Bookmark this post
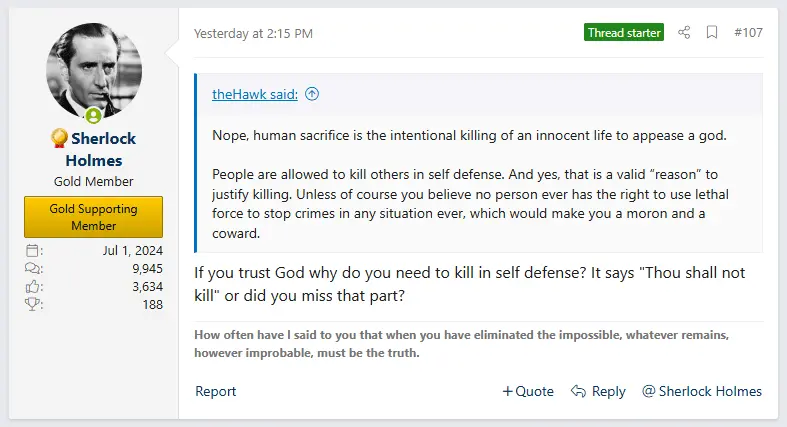 click(712, 33)
